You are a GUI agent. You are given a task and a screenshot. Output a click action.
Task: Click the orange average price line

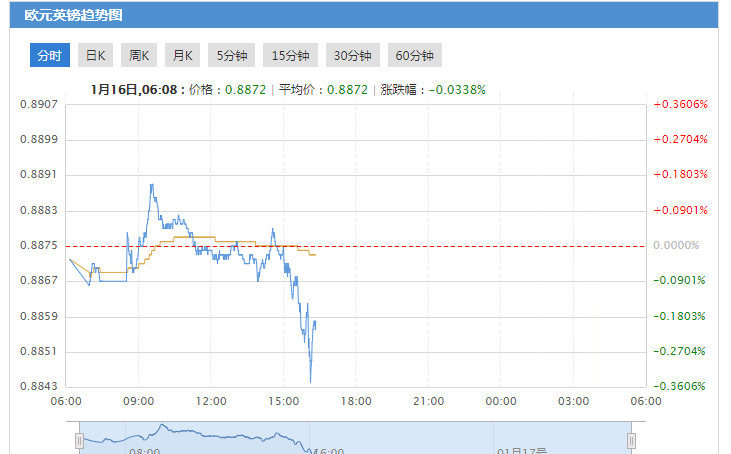pyautogui.click(x=200, y=238)
